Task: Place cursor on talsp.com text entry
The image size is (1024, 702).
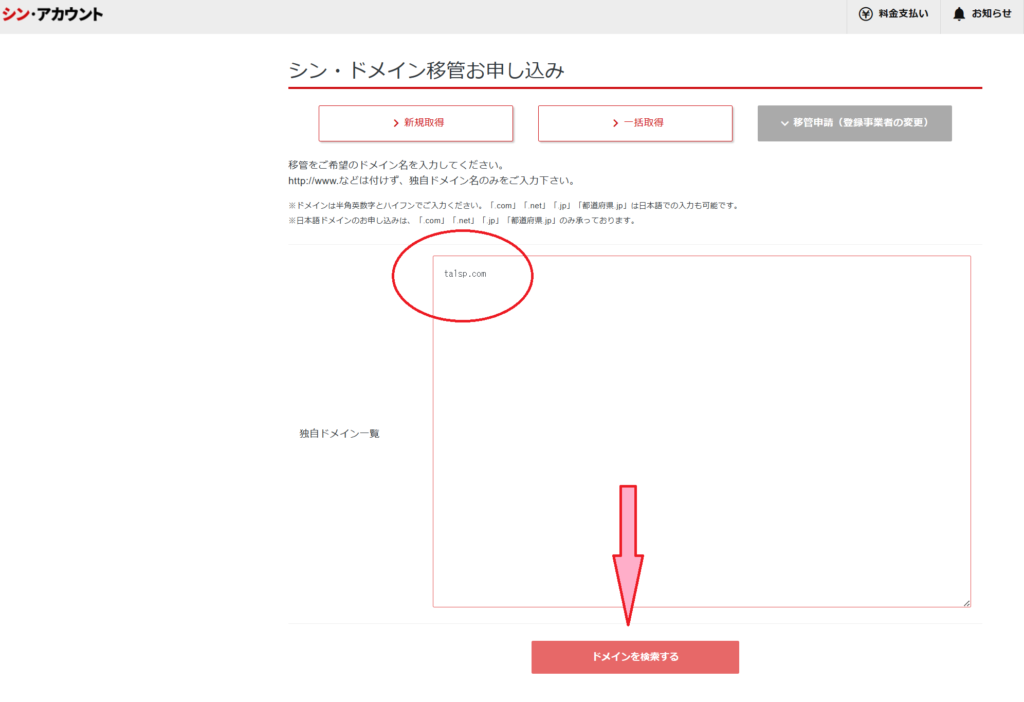Action: [465, 274]
